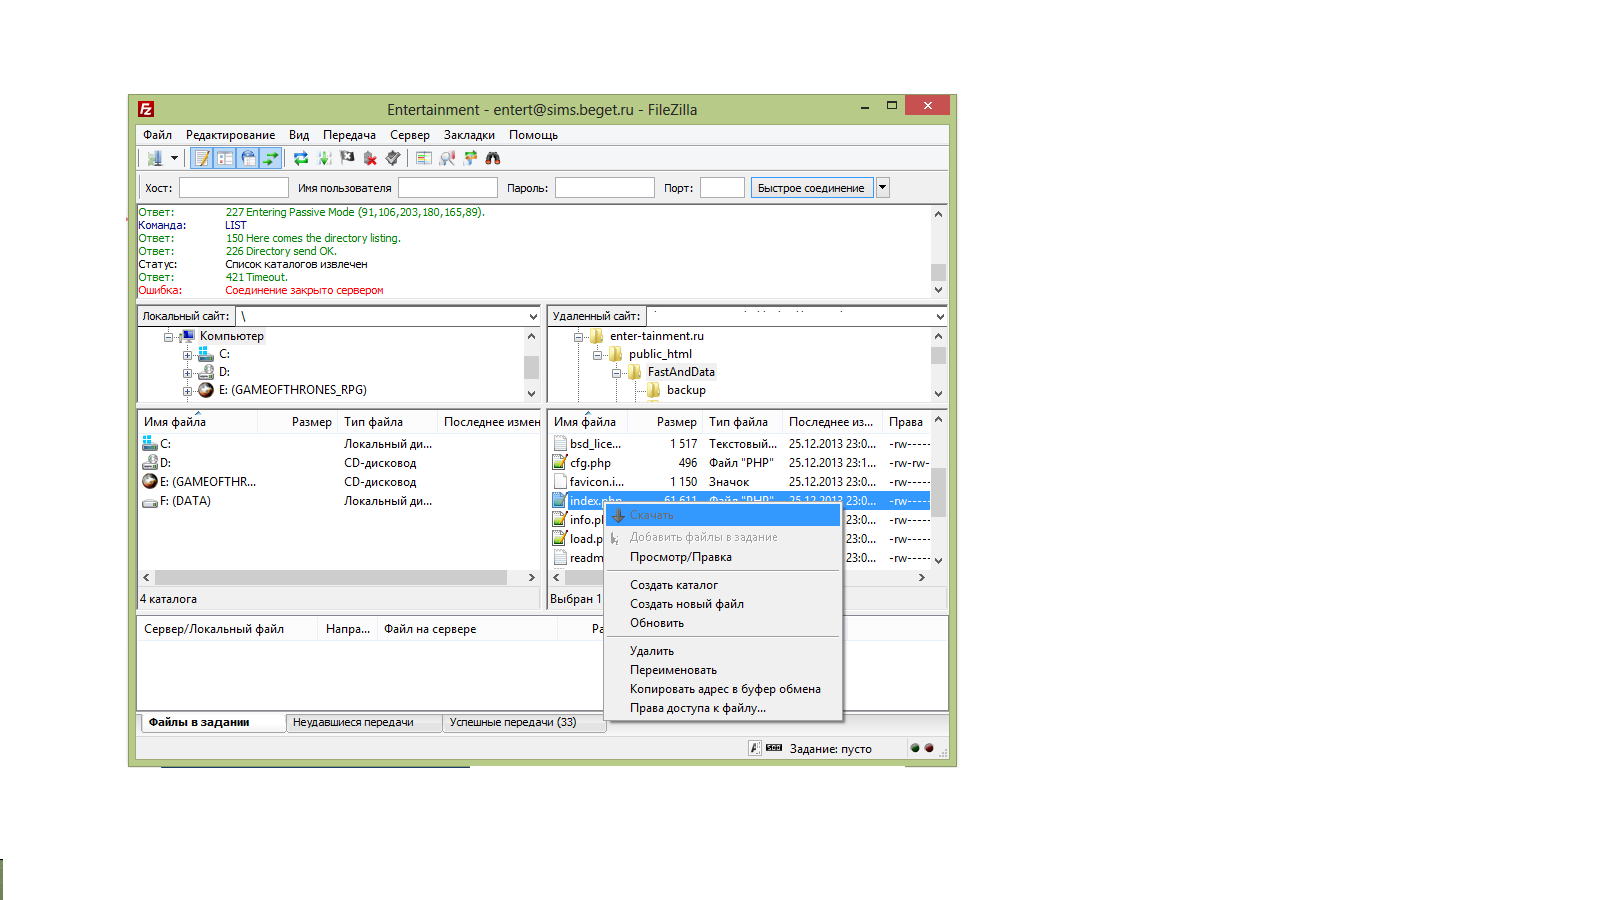Sort remote files by Права column

906,422
